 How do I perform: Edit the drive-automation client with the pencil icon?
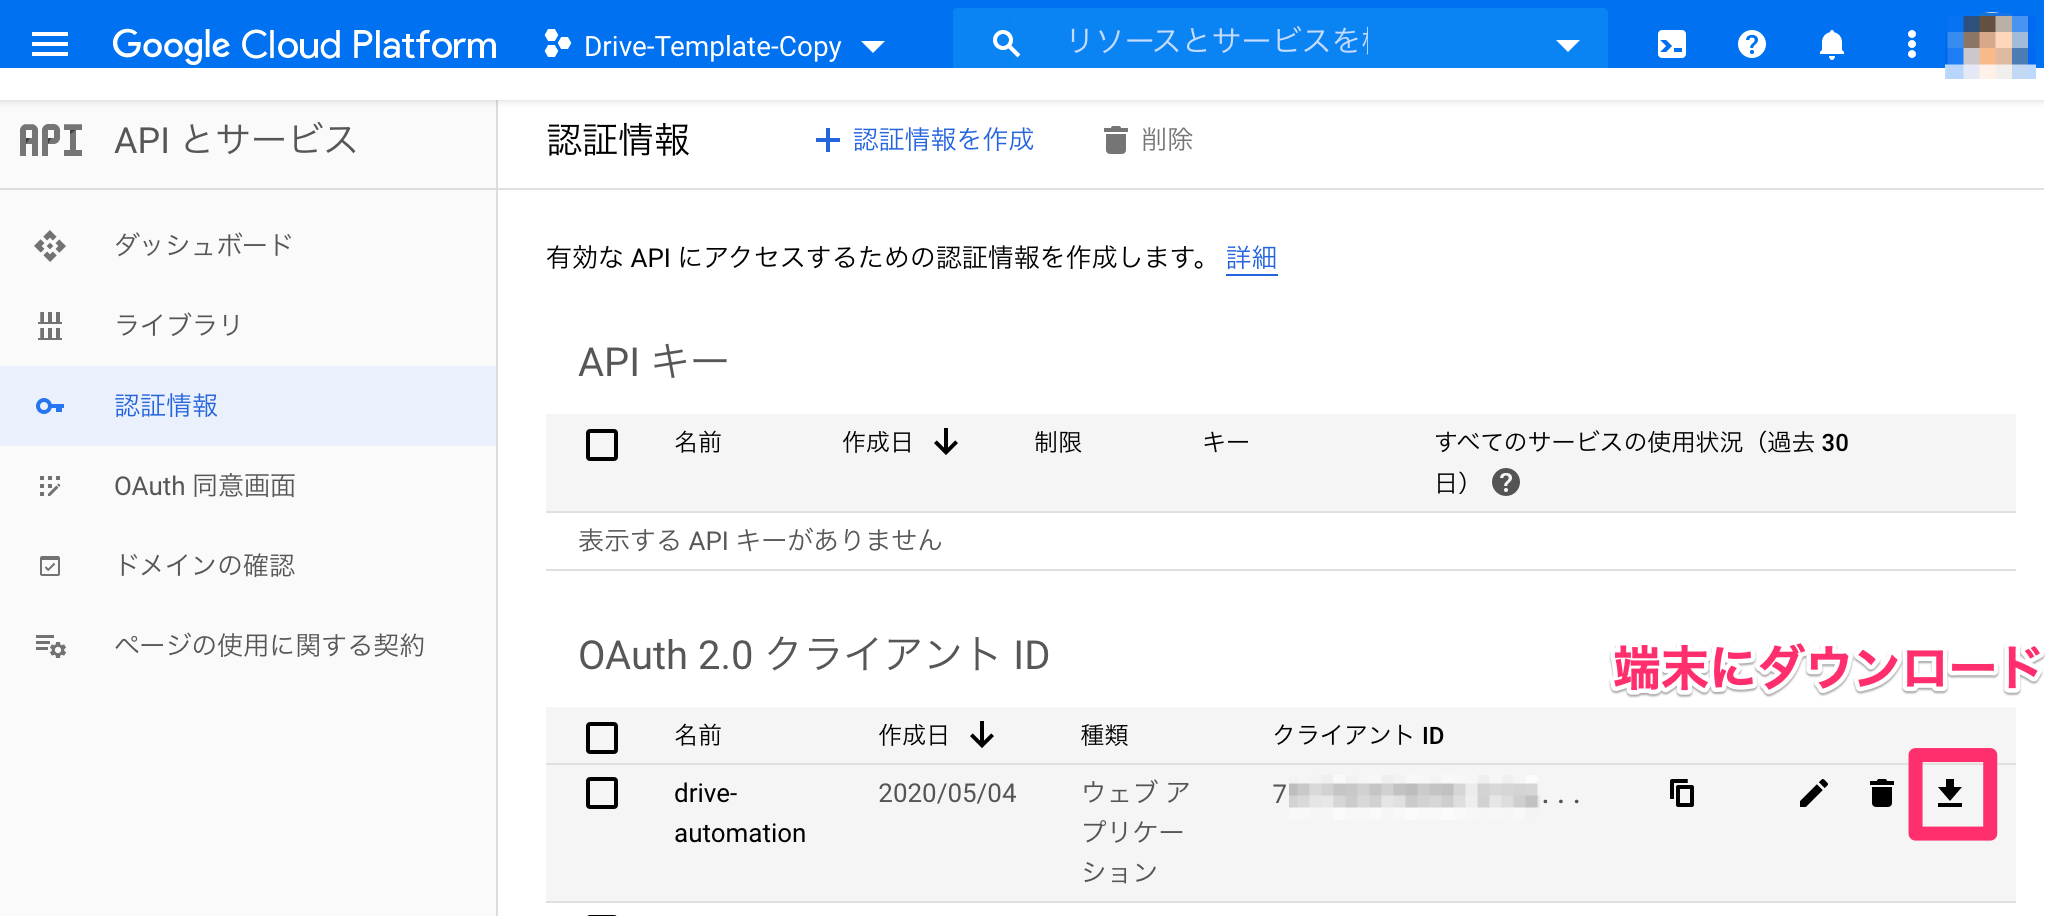[x=1813, y=794]
